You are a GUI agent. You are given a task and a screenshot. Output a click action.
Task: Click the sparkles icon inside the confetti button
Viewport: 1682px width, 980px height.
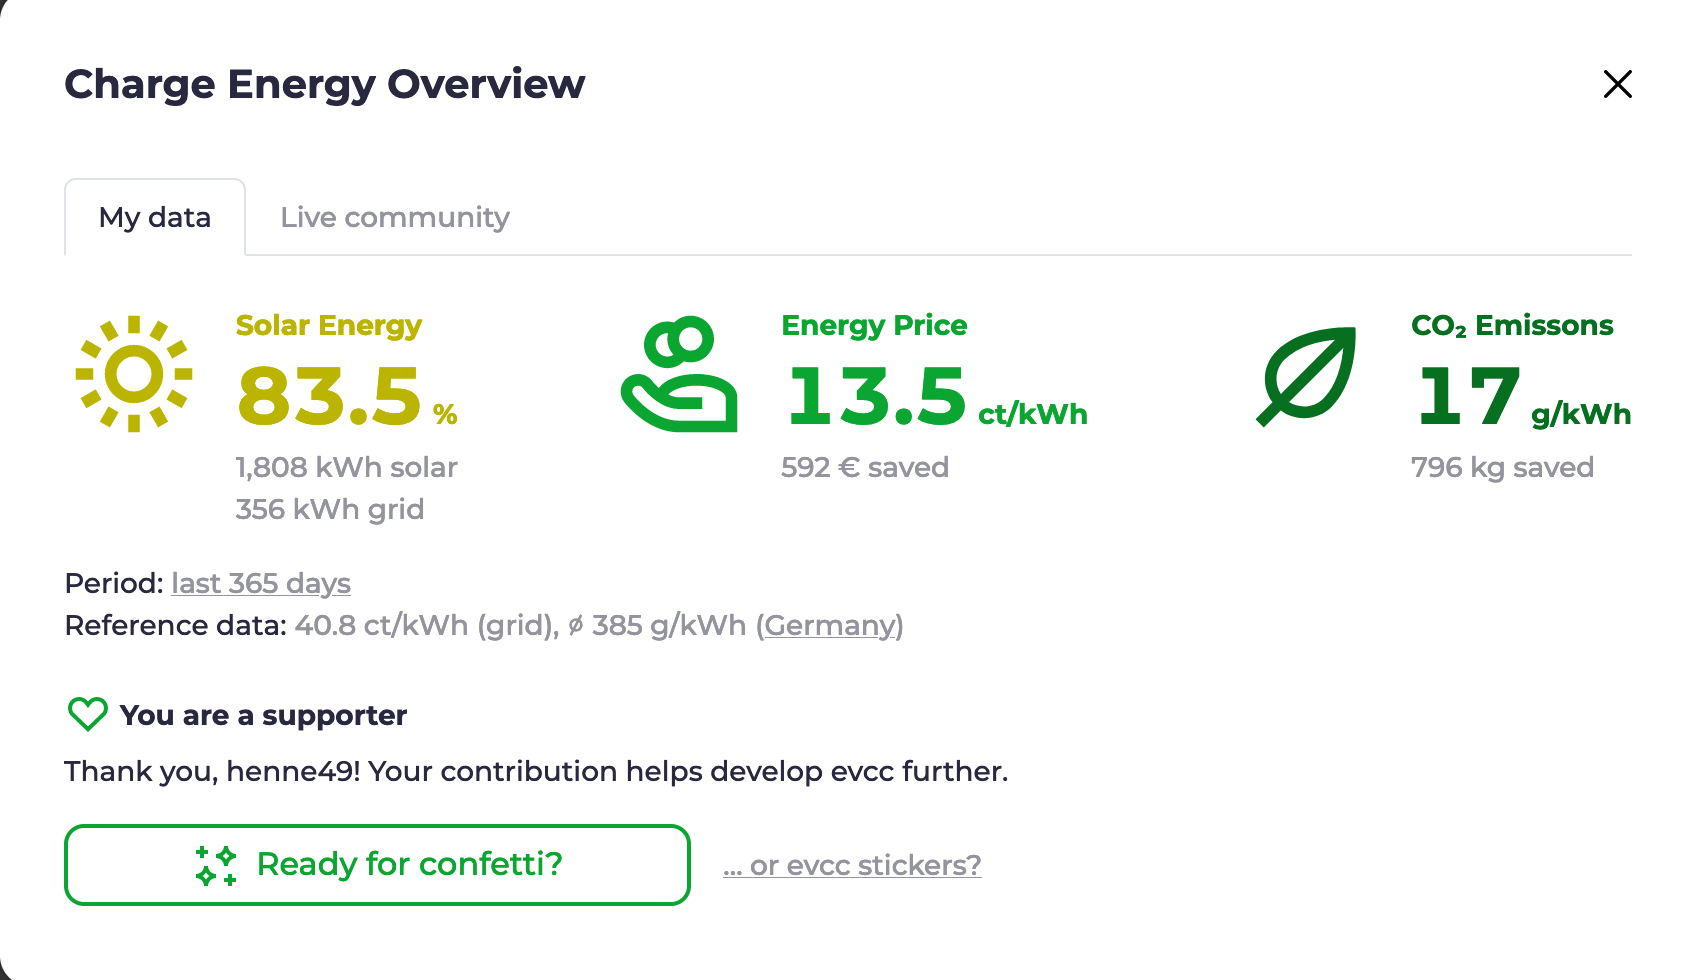(216, 864)
